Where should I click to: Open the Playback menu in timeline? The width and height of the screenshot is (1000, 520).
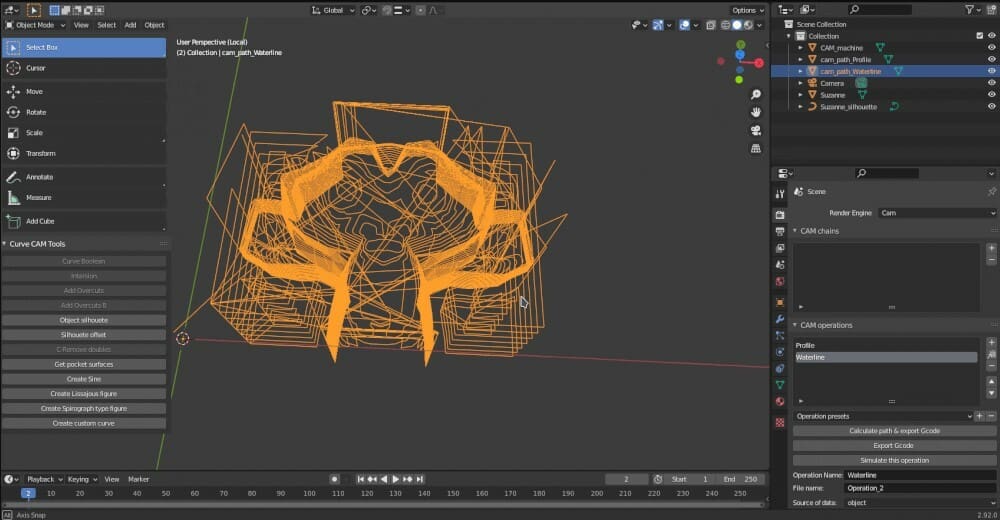44,479
